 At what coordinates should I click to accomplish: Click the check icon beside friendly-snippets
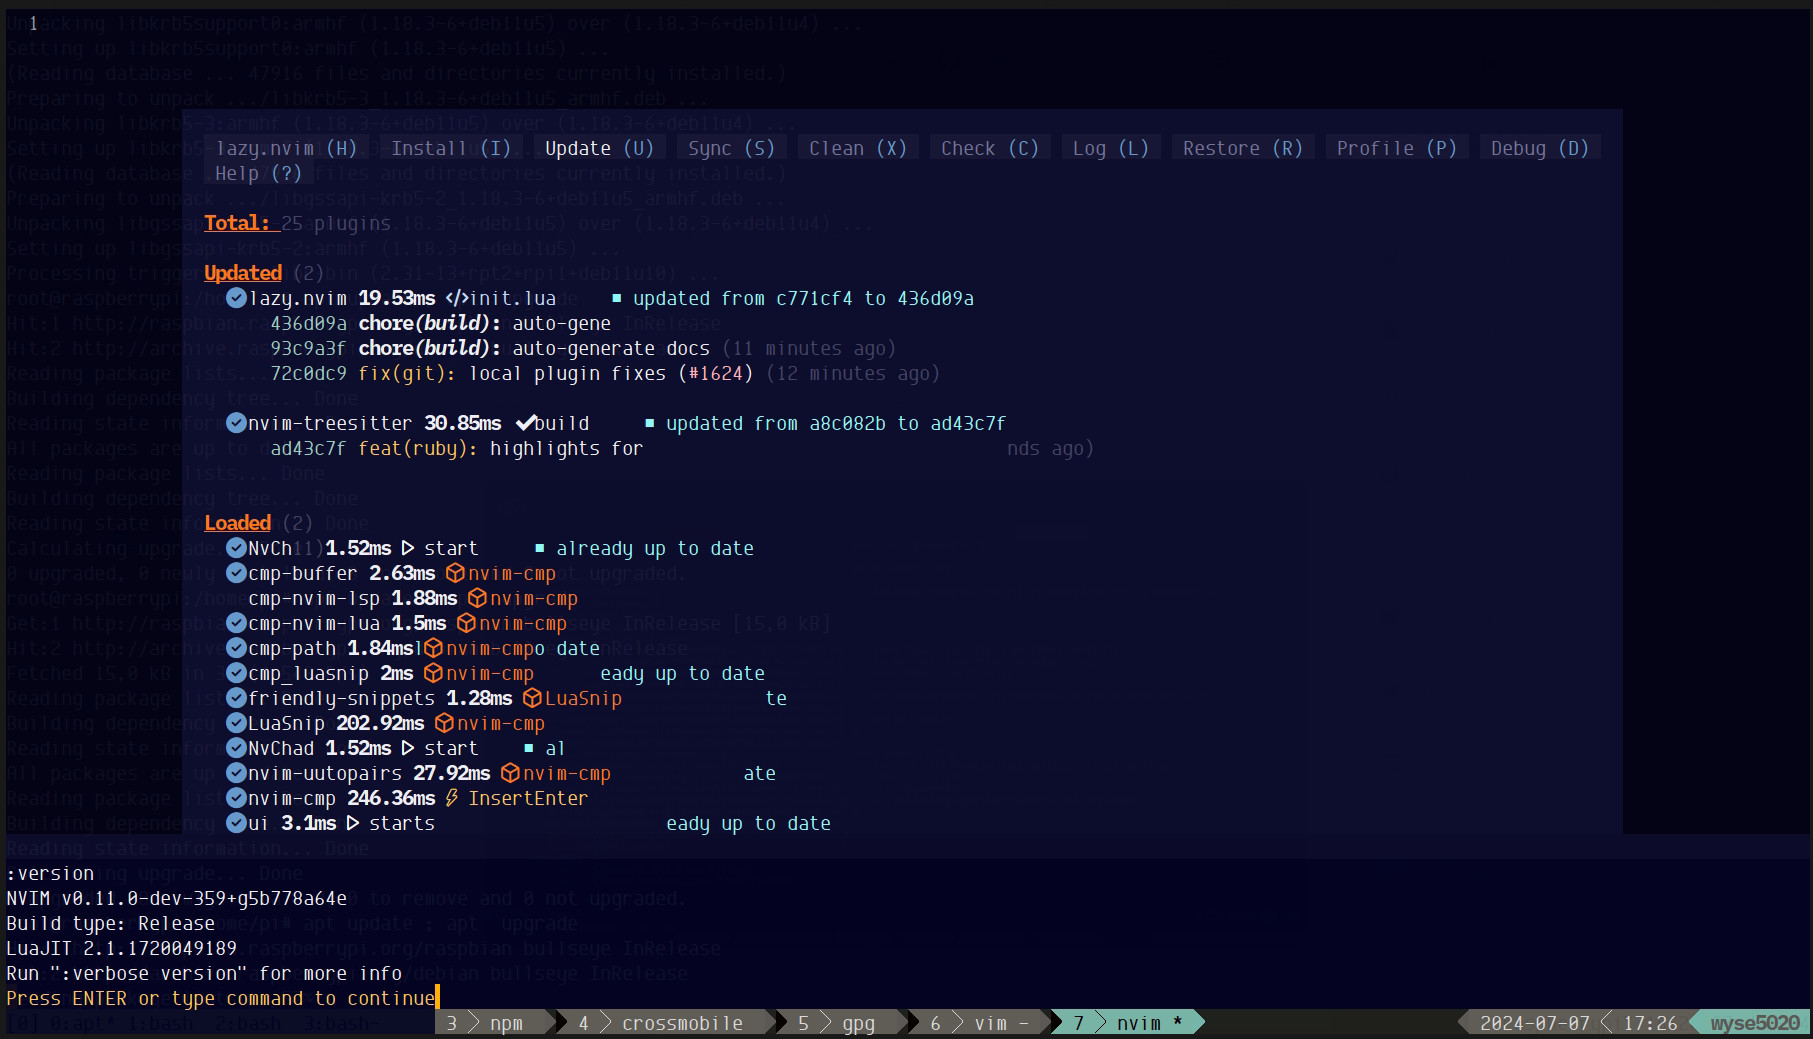[236, 698]
